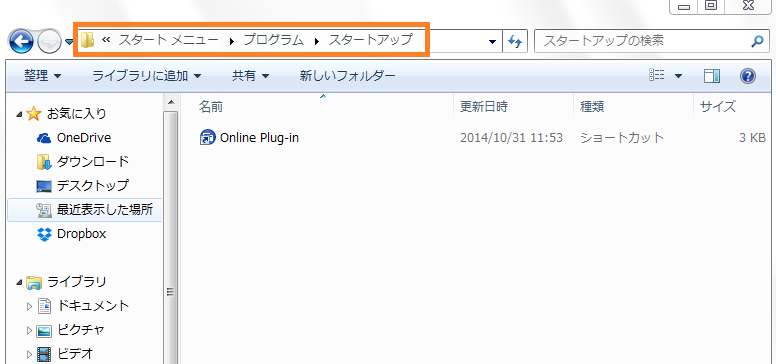This screenshot has width=776, height=364.
Task: Collapse the ライブラリ group
Action: tap(19, 283)
